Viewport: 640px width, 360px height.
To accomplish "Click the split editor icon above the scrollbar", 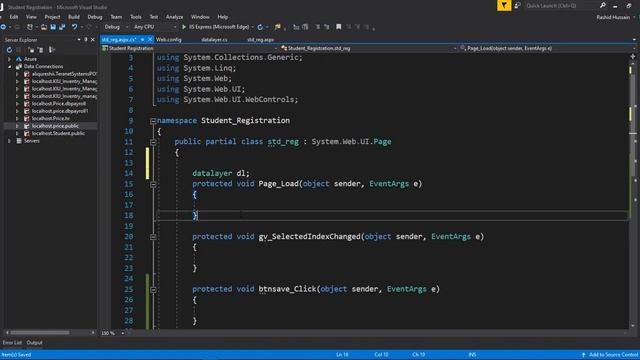I will 633,56.
